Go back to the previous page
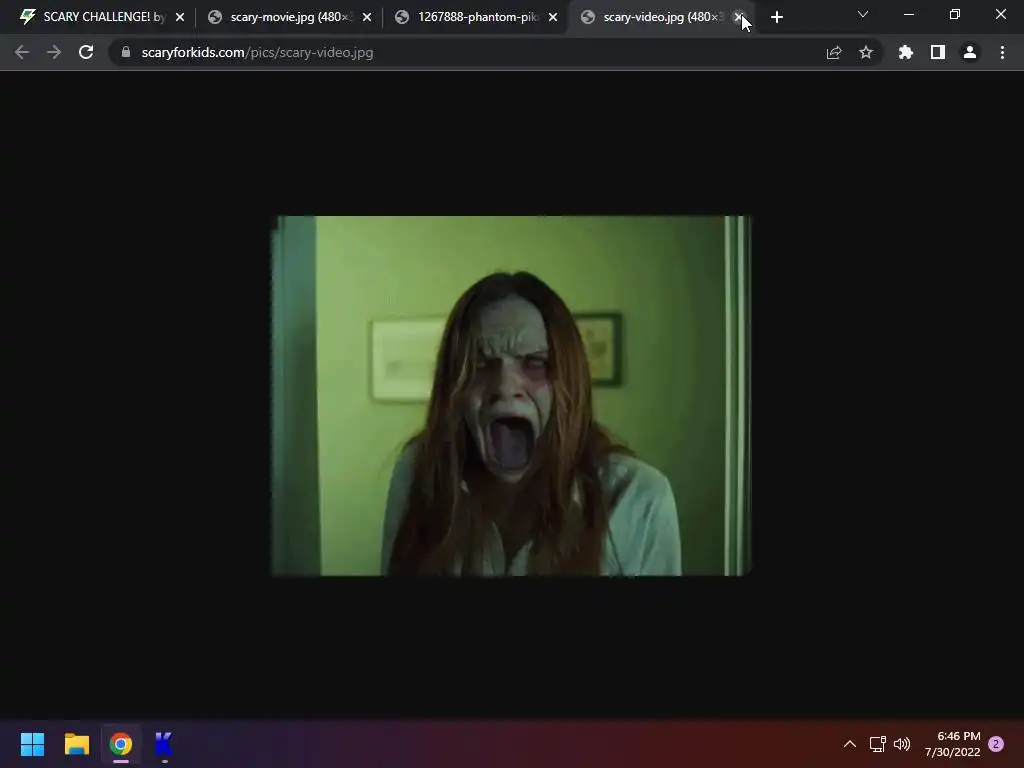Viewport: 1024px width, 768px height. [22, 52]
